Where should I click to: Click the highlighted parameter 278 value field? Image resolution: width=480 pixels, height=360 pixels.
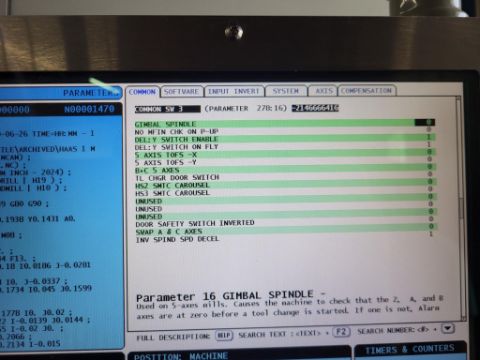315,108
